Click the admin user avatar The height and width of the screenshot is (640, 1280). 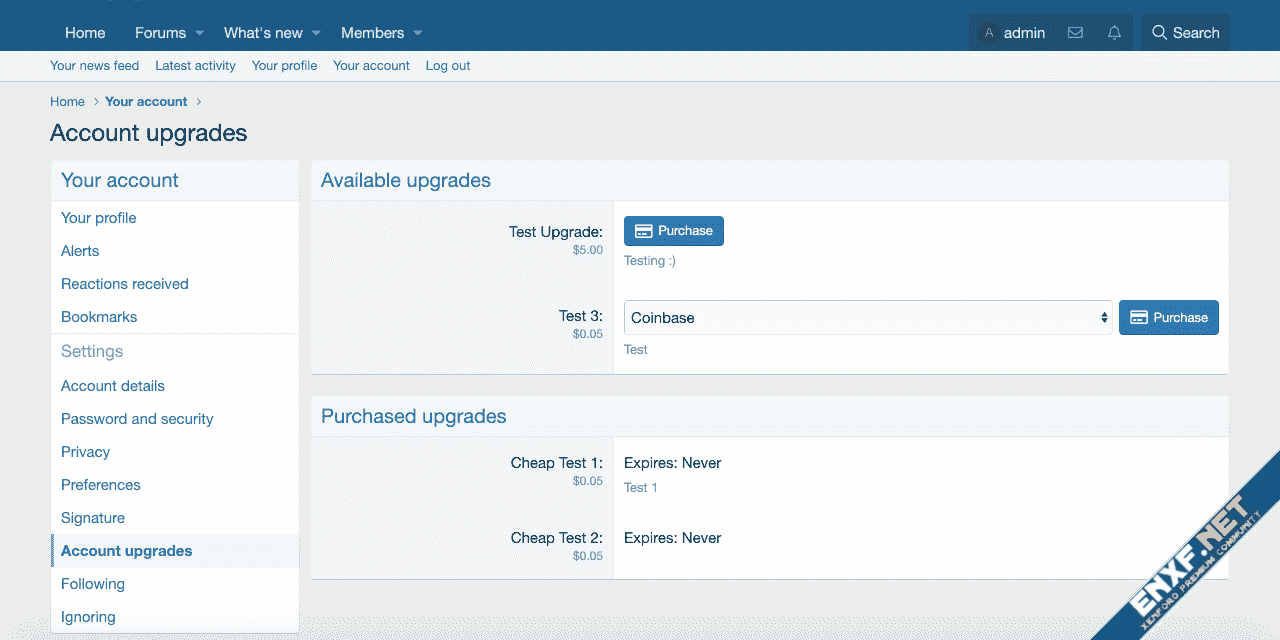pyautogui.click(x=989, y=33)
